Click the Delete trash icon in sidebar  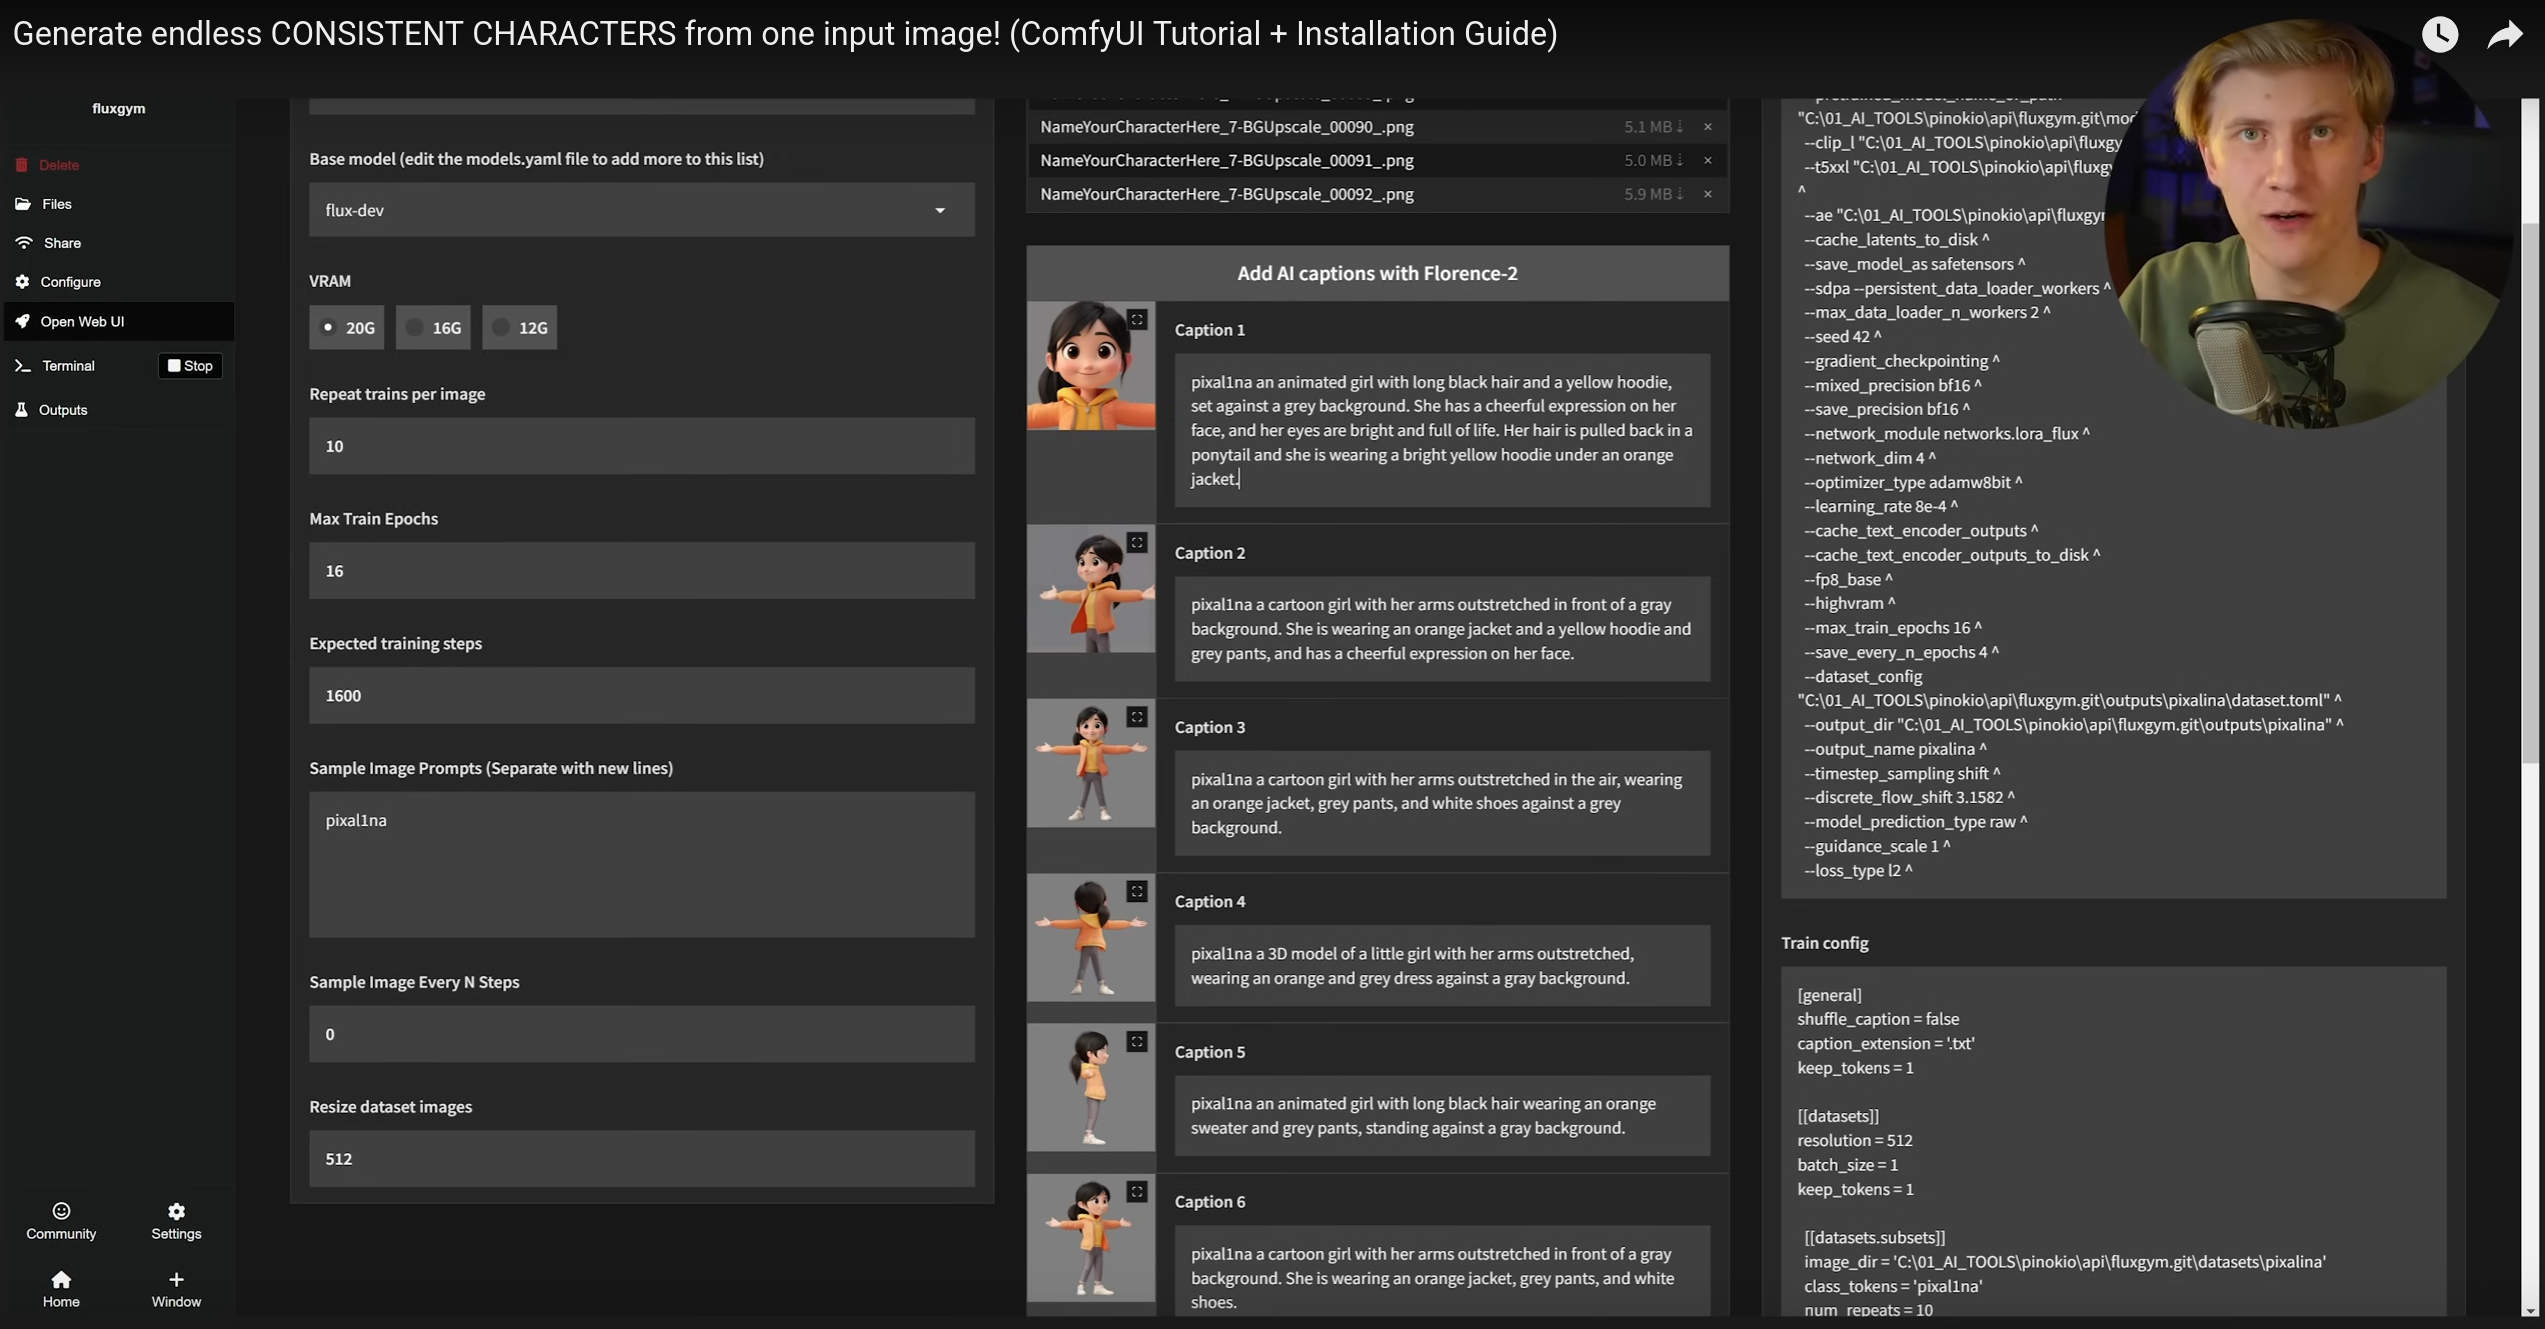pos(22,165)
